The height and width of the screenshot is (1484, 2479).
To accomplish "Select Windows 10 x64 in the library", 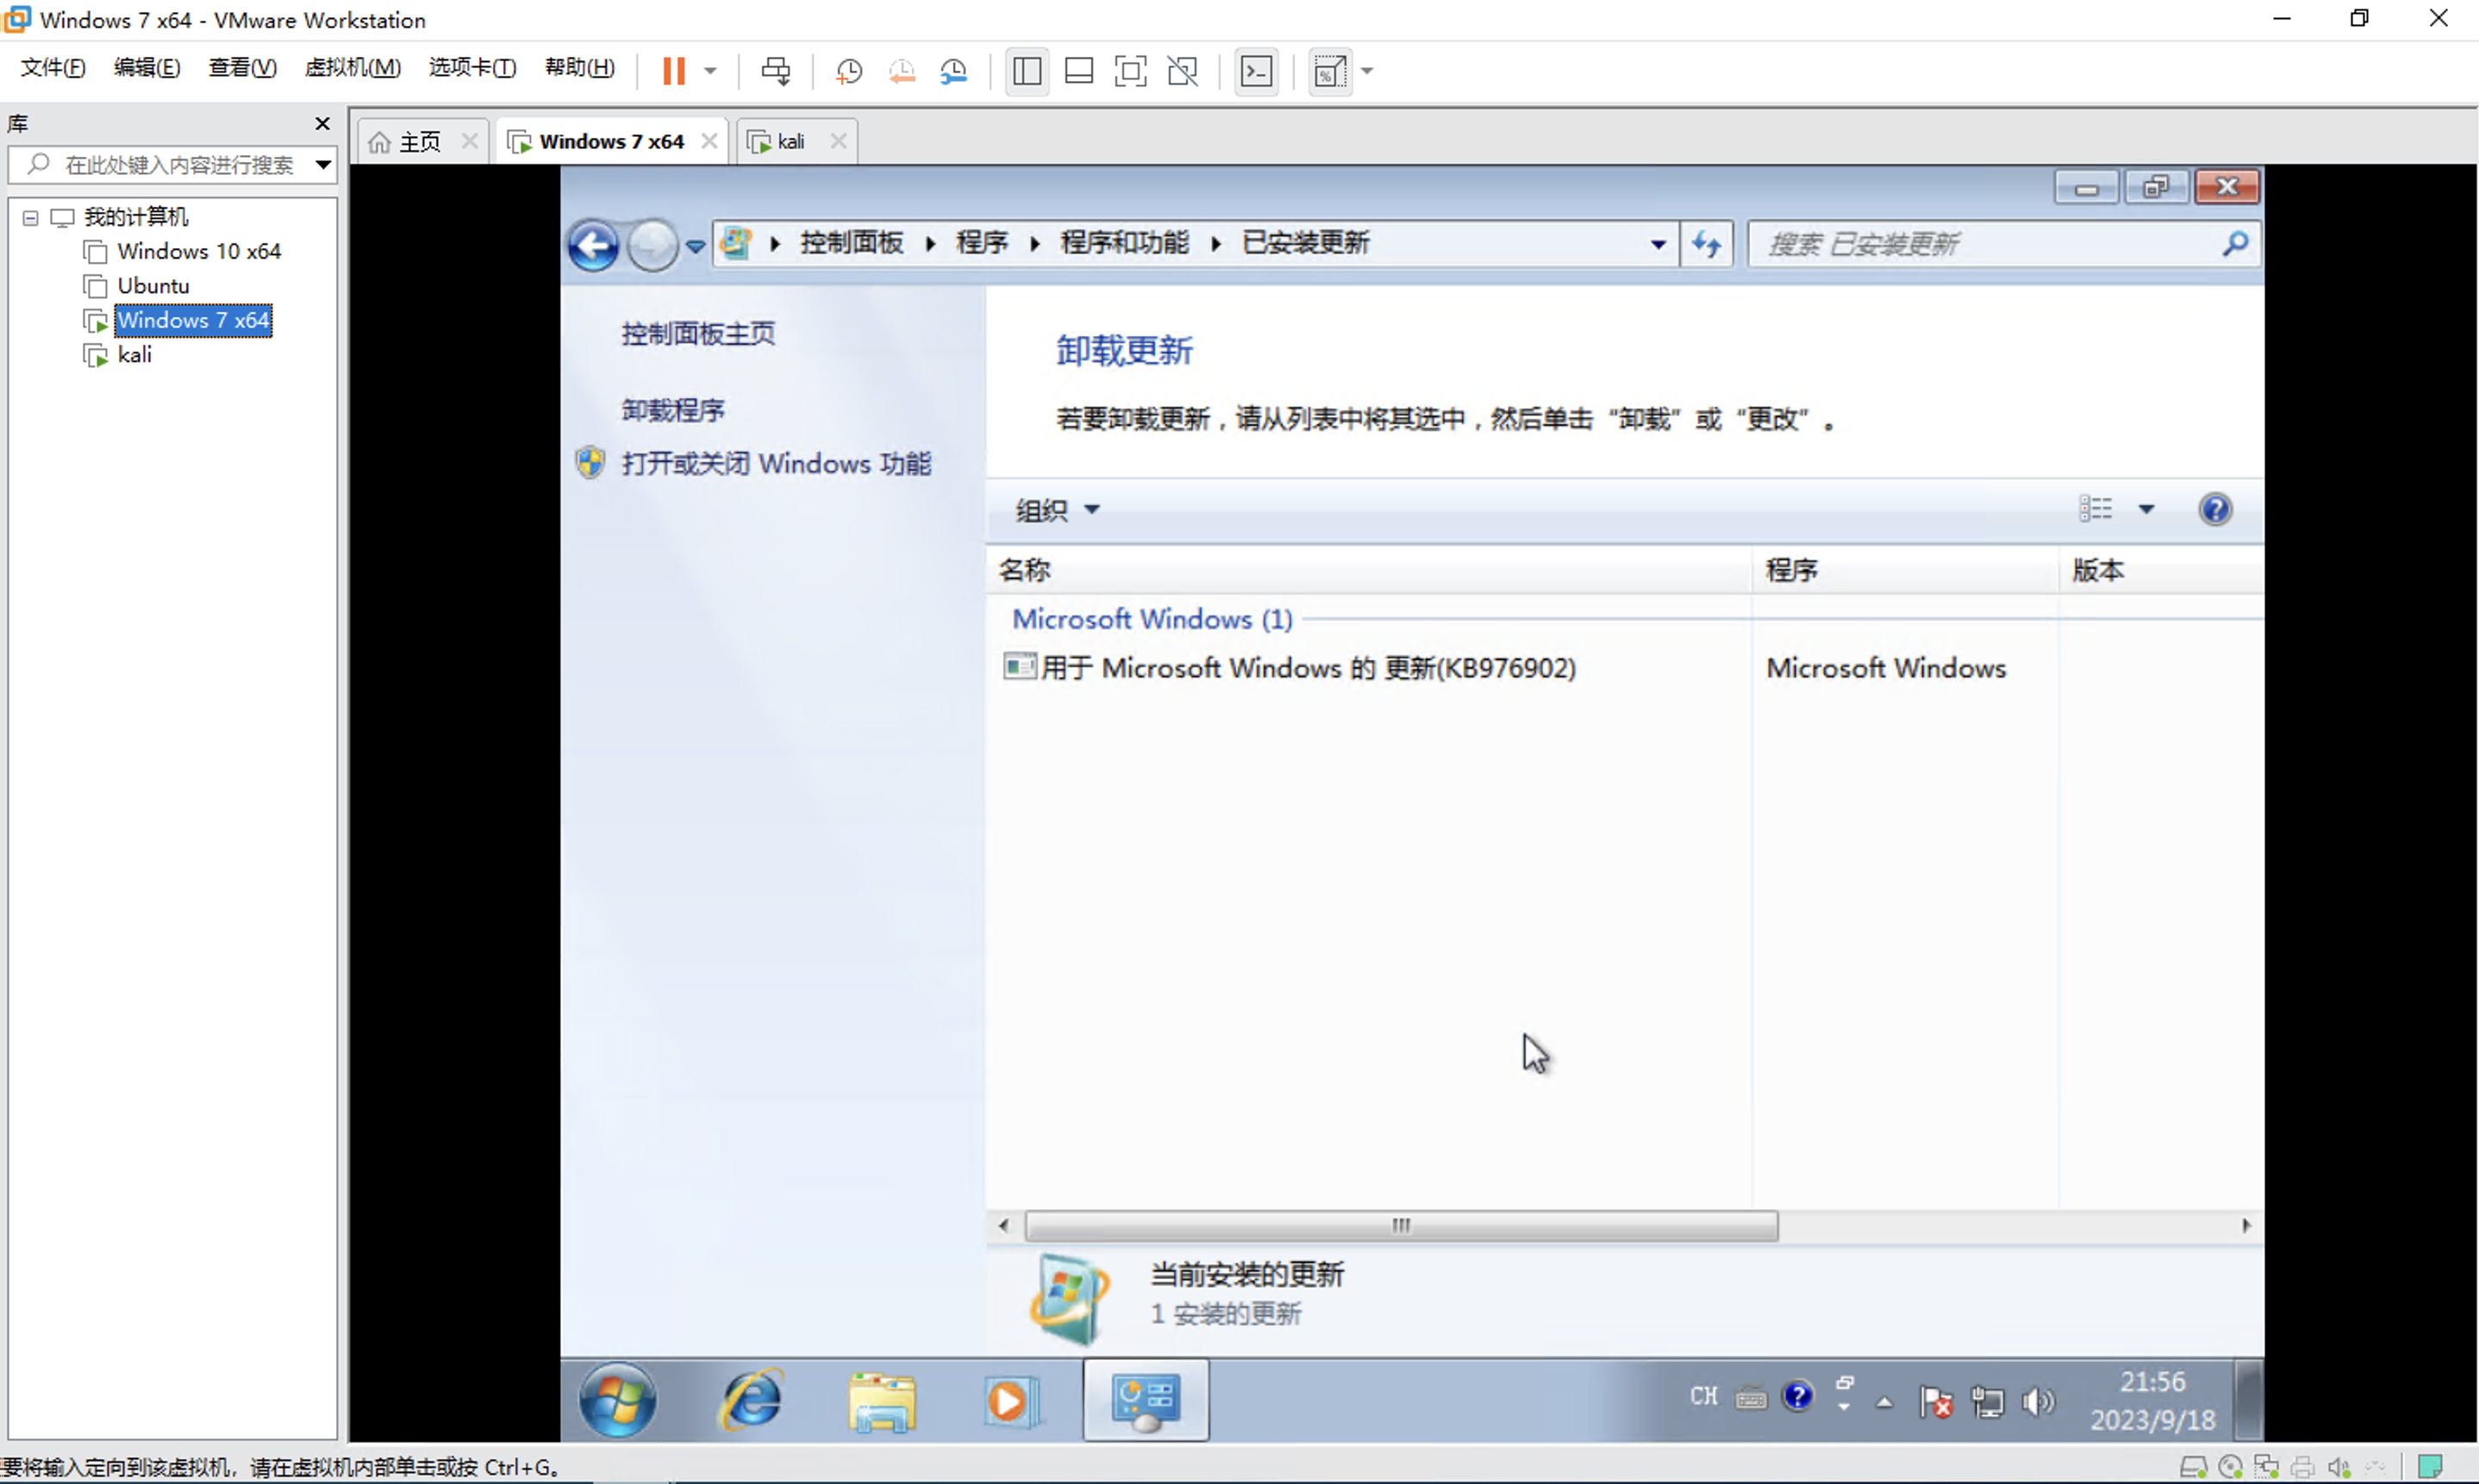I will [x=199, y=251].
